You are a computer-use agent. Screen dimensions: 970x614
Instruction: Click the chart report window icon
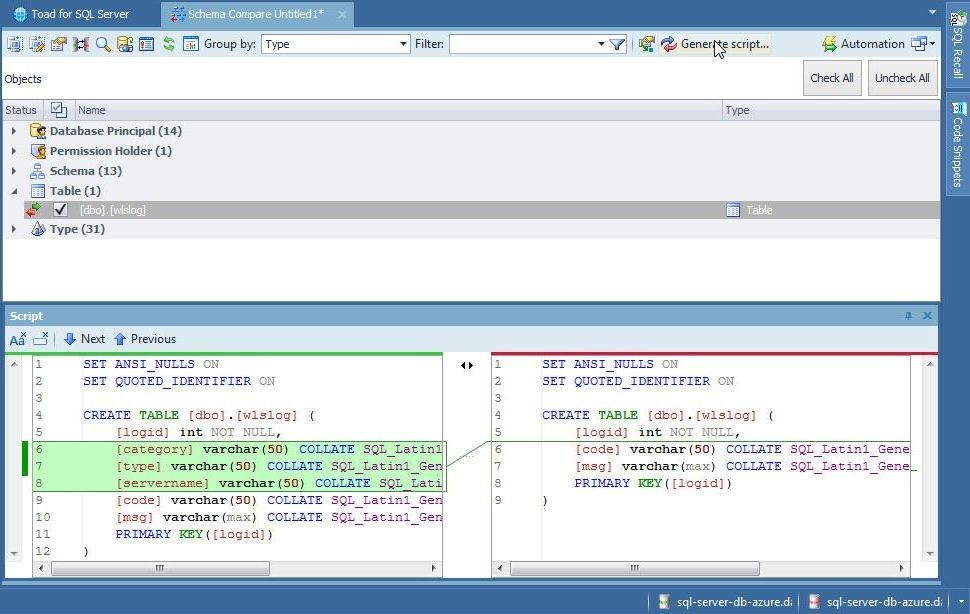(x=191, y=44)
